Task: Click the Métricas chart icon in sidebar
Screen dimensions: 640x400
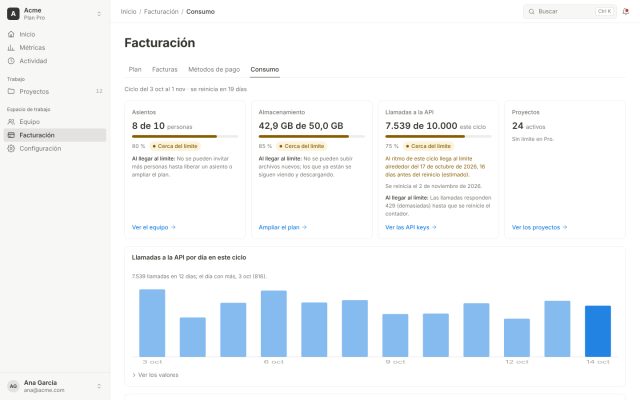Action: [11, 48]
